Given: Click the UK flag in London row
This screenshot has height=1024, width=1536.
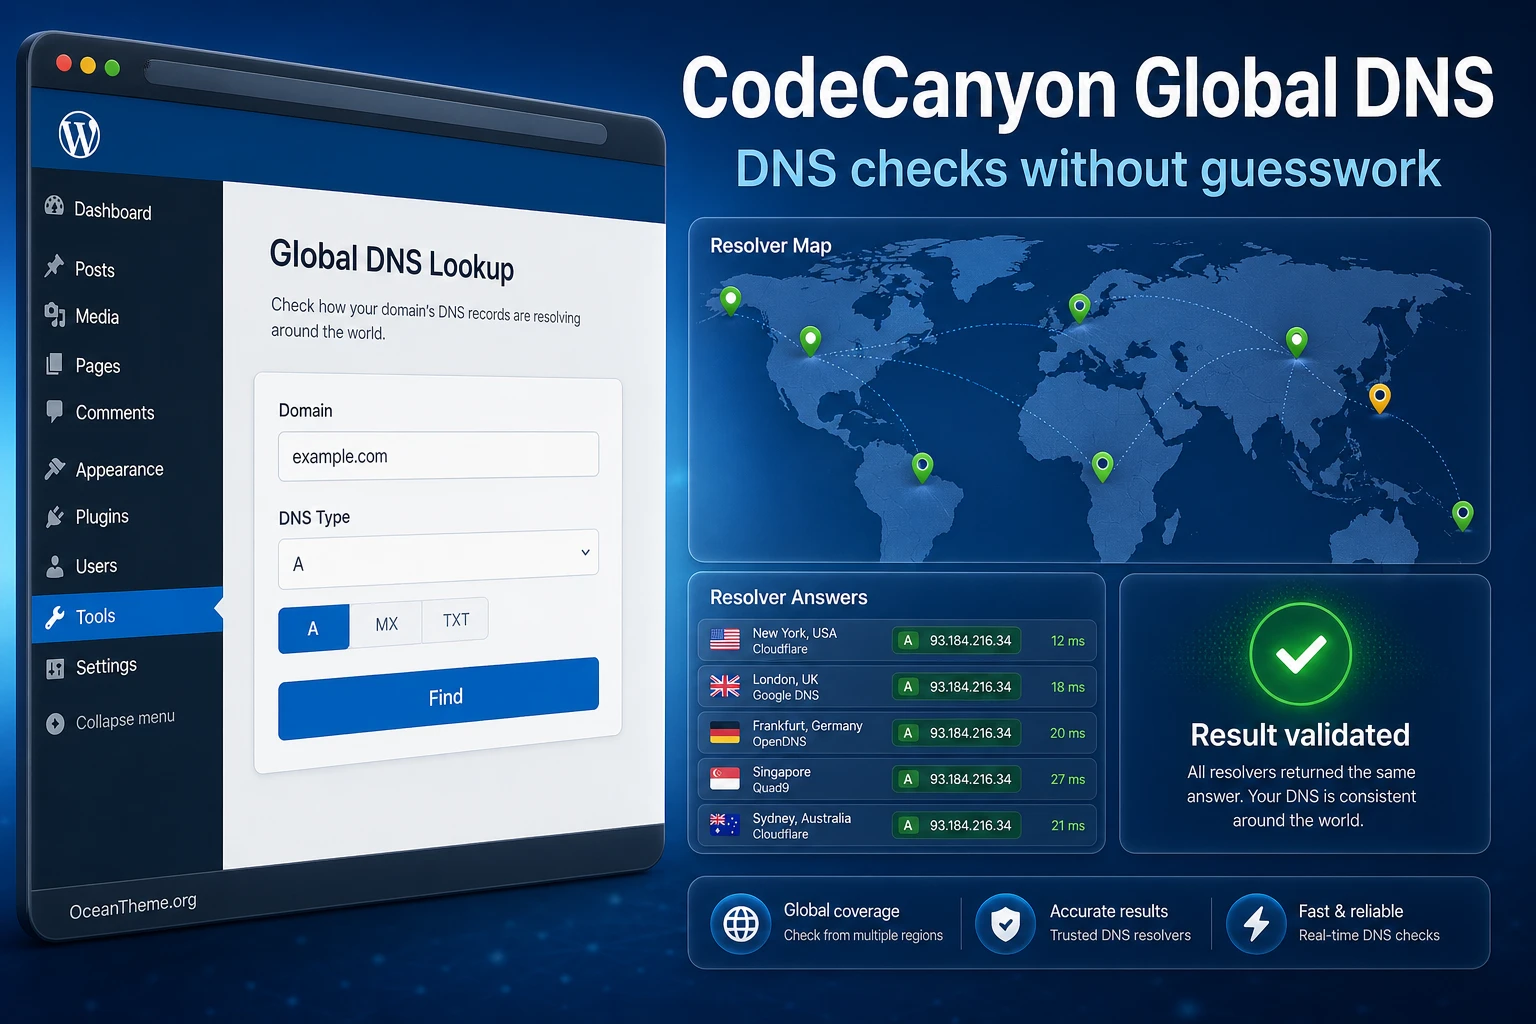Looking at the screenshot, I should coord(725,686).
